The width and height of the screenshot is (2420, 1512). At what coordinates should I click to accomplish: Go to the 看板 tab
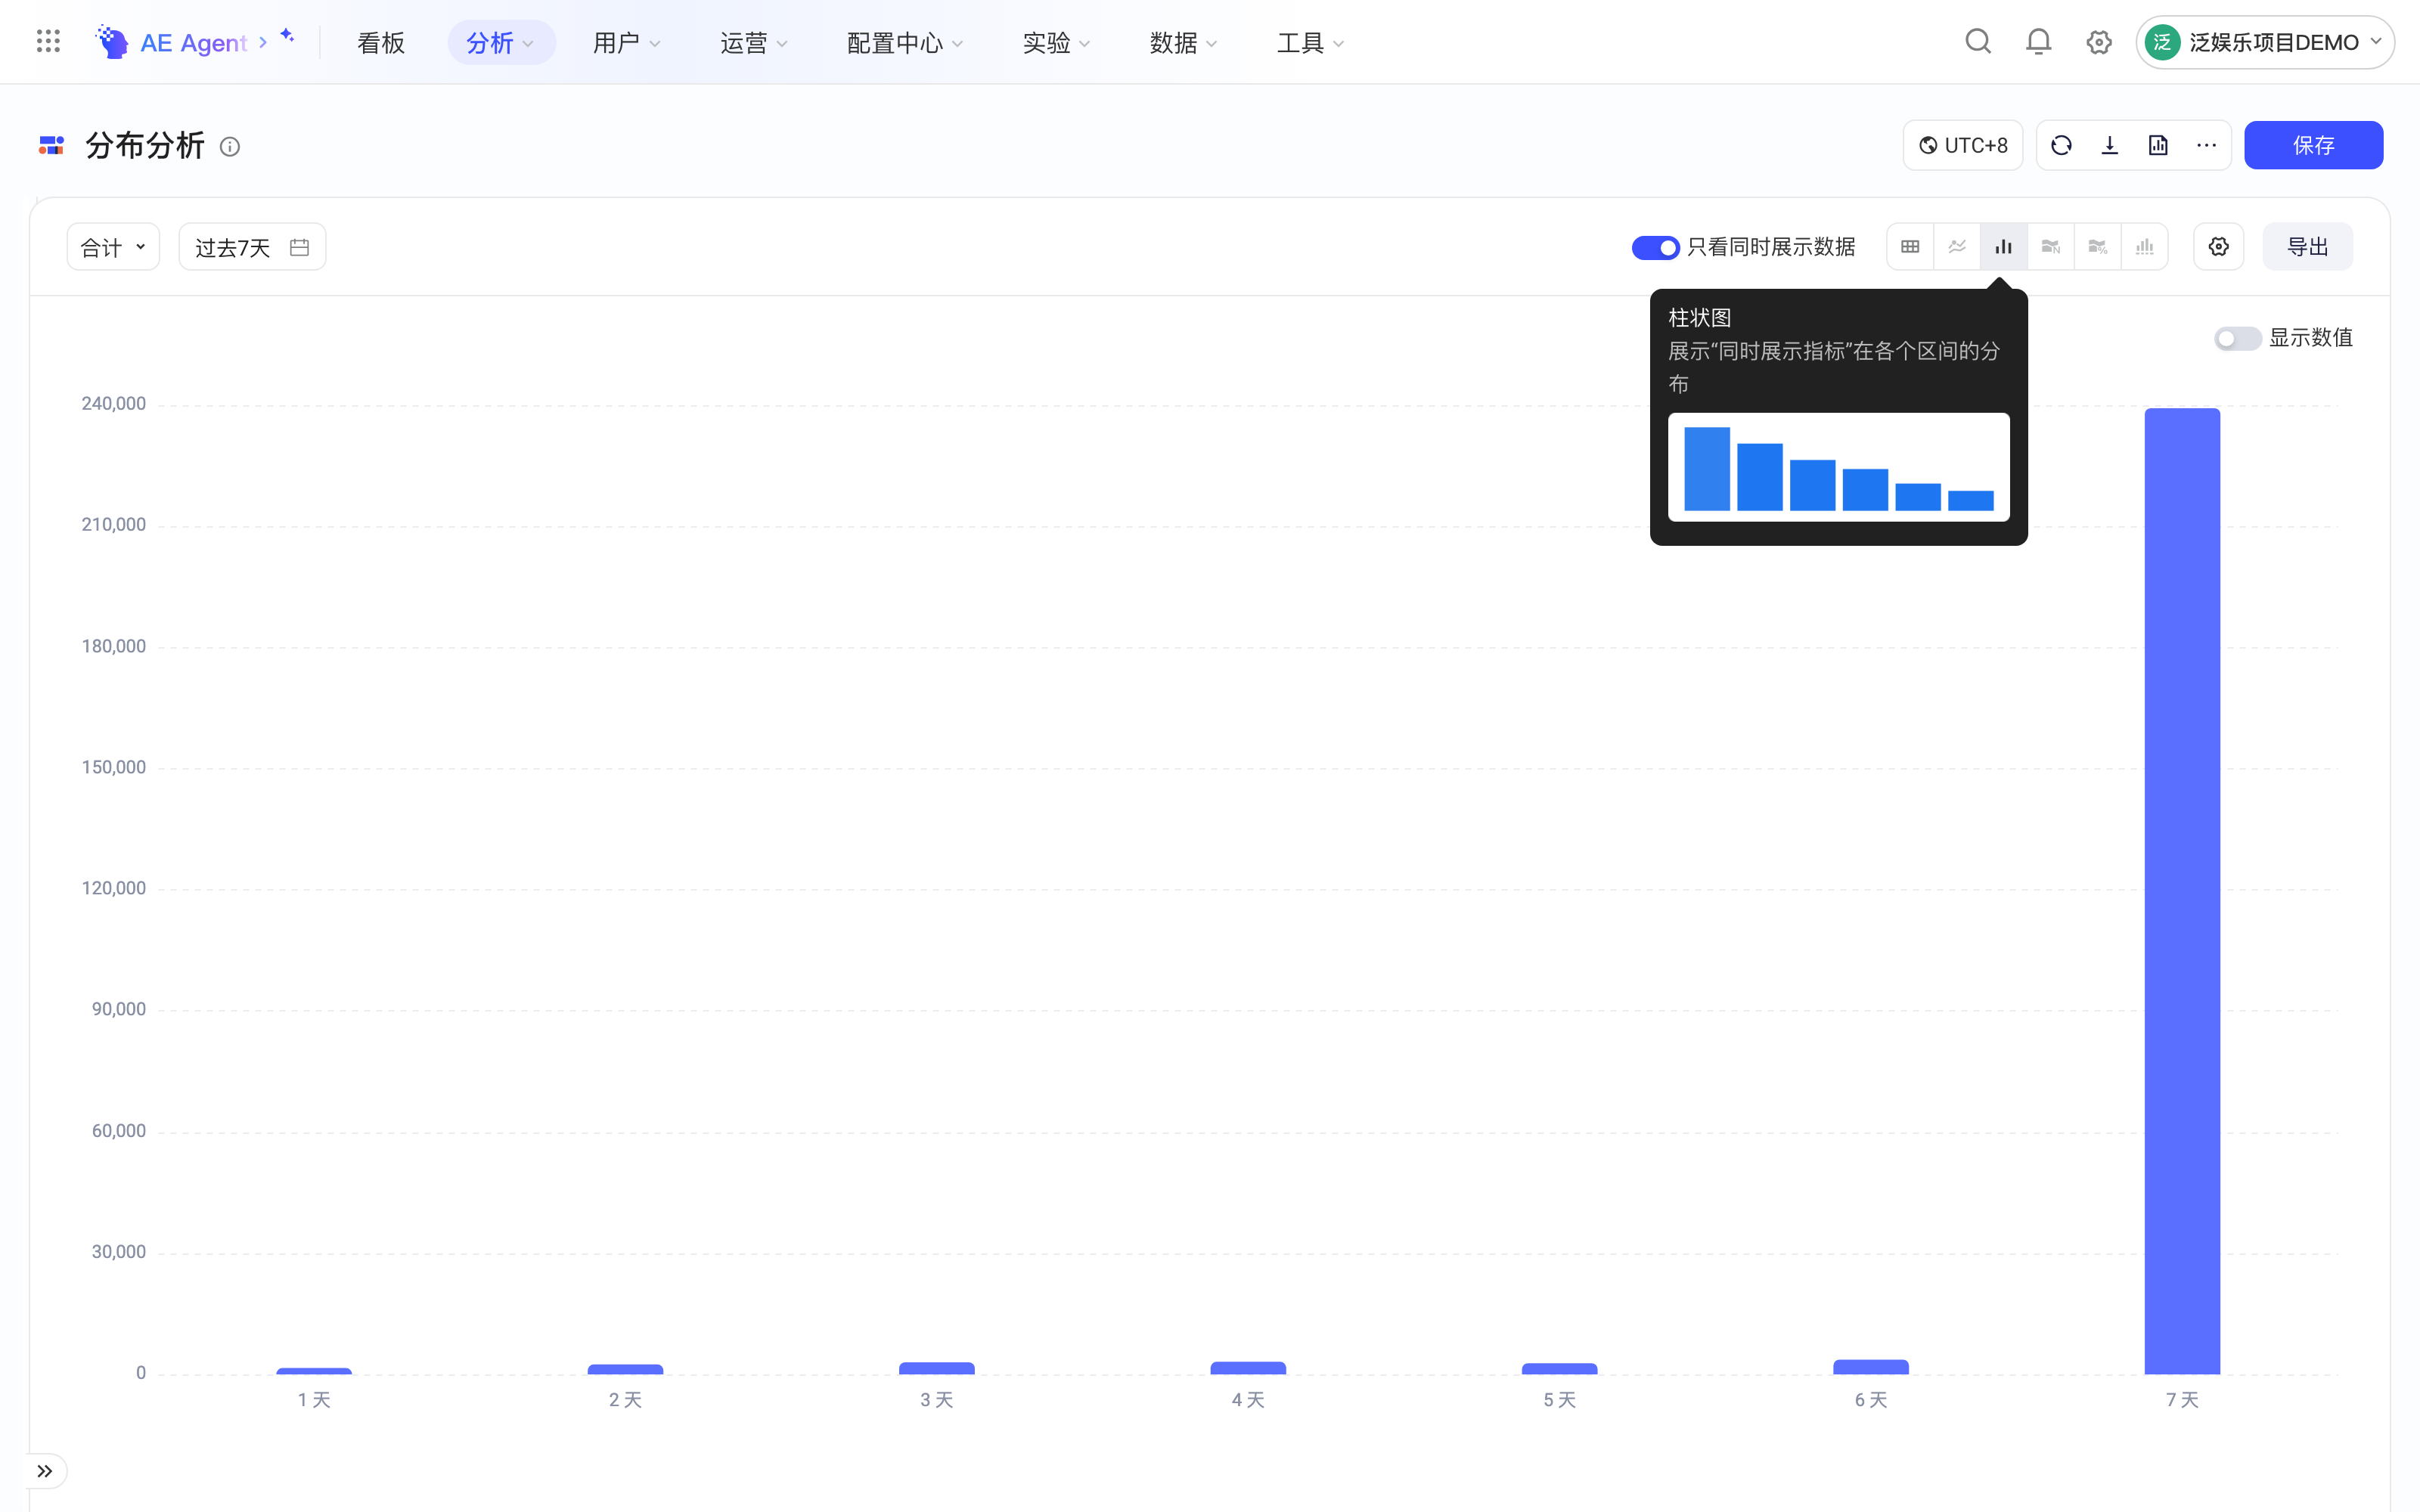click(x=381, y=42)
